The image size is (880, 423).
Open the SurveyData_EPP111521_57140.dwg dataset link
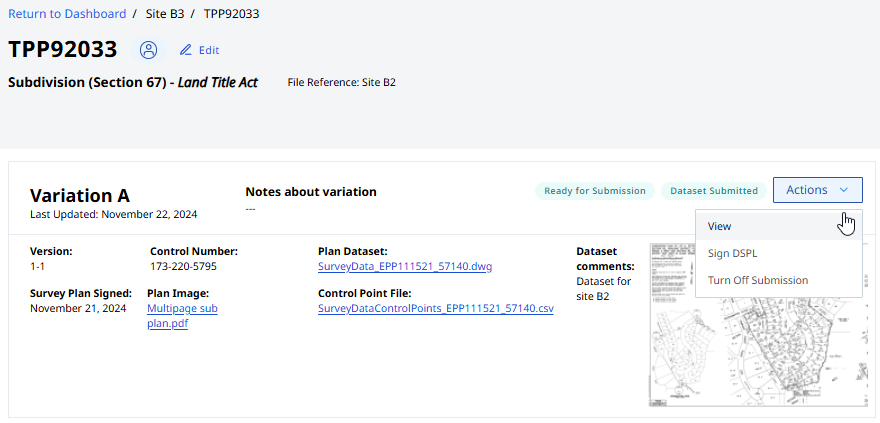point(405,267)
